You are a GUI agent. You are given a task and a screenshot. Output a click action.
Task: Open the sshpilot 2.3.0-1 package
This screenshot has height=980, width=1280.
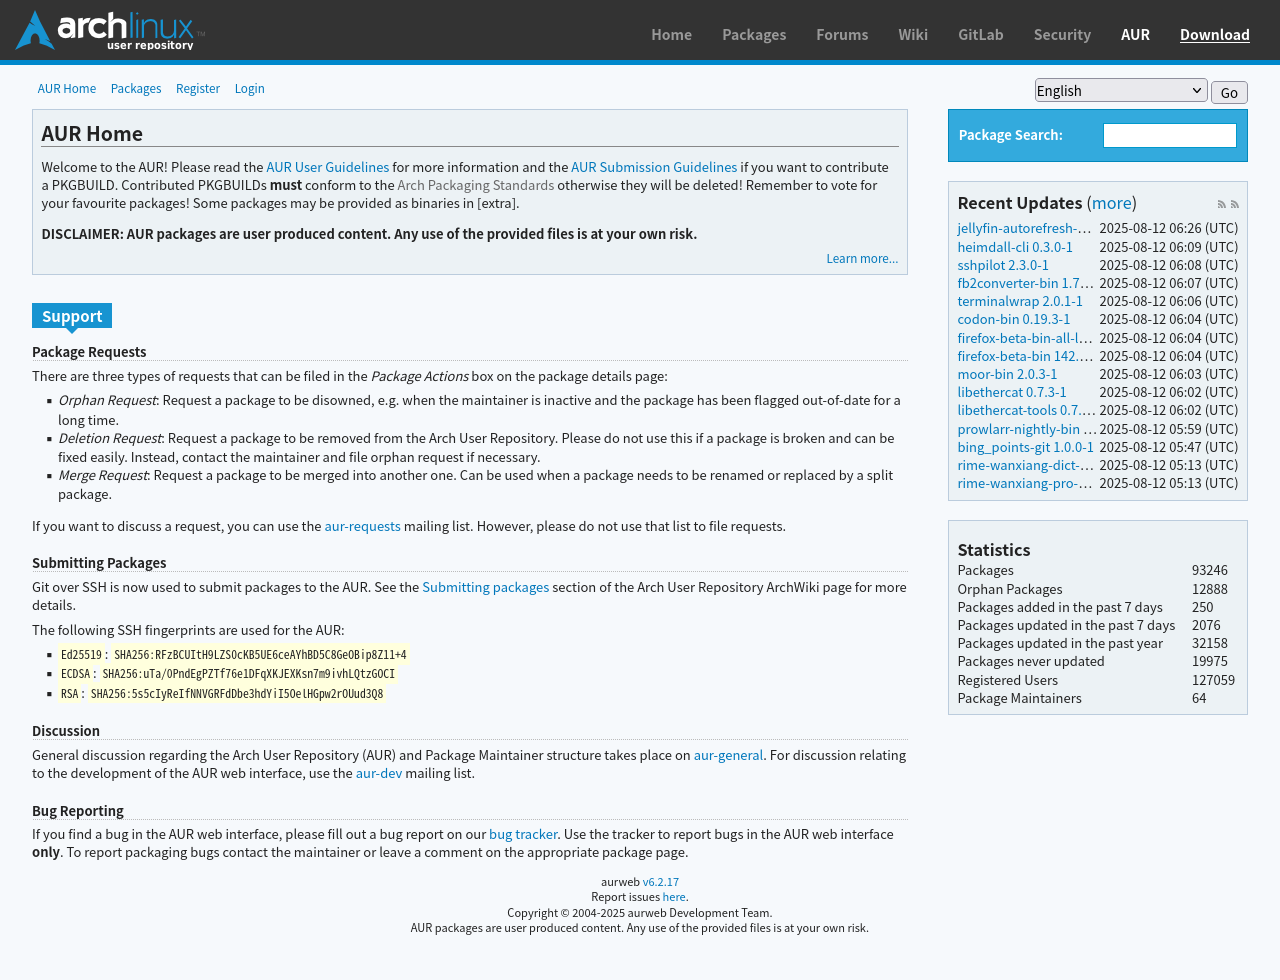click(x=1003, y=265)
